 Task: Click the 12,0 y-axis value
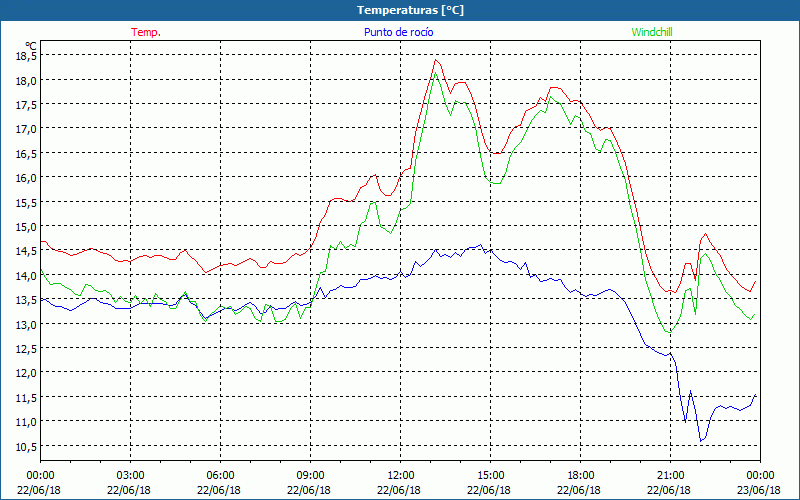click(x=27, y=372)
